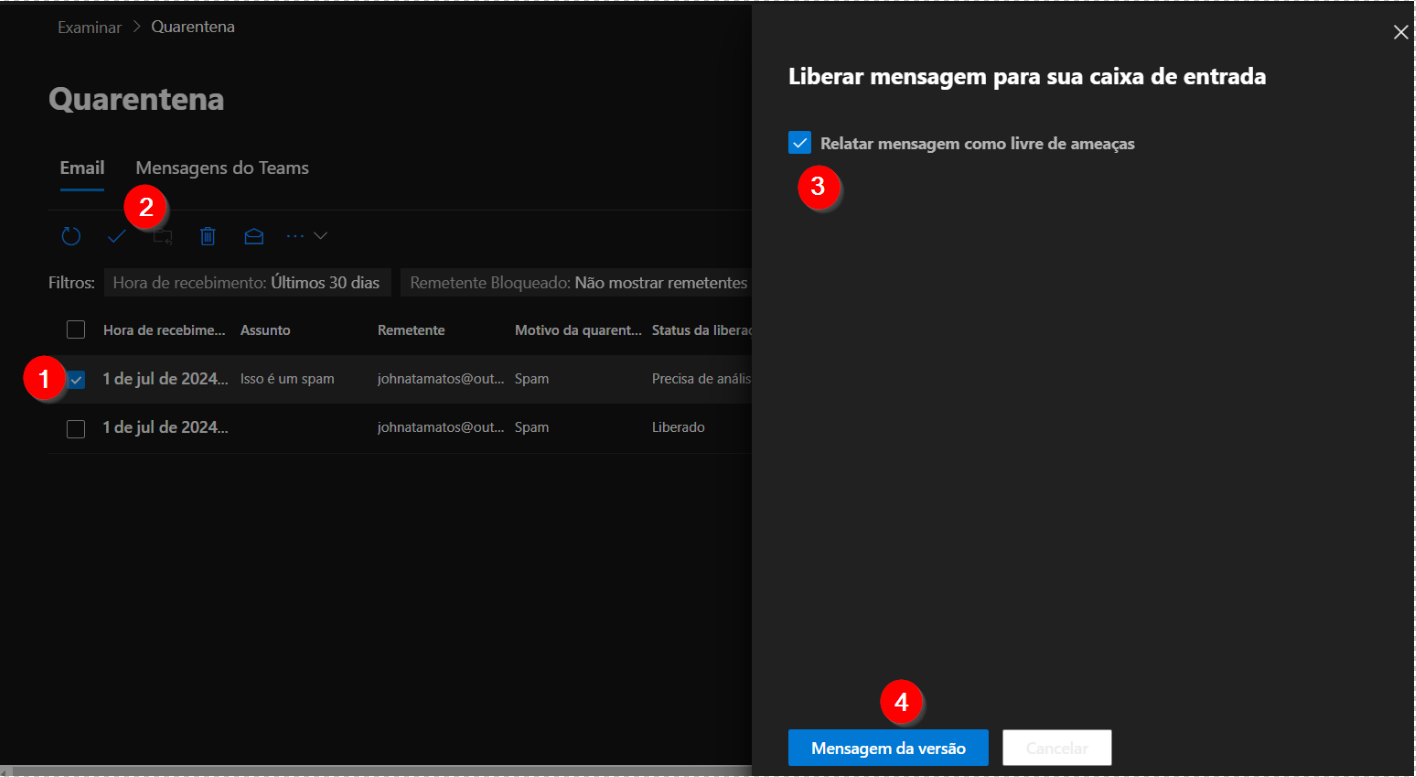The image size is (1416, 777).
Task: Go to Examinar in the breadcrumb
Action: tap(89, 27)
